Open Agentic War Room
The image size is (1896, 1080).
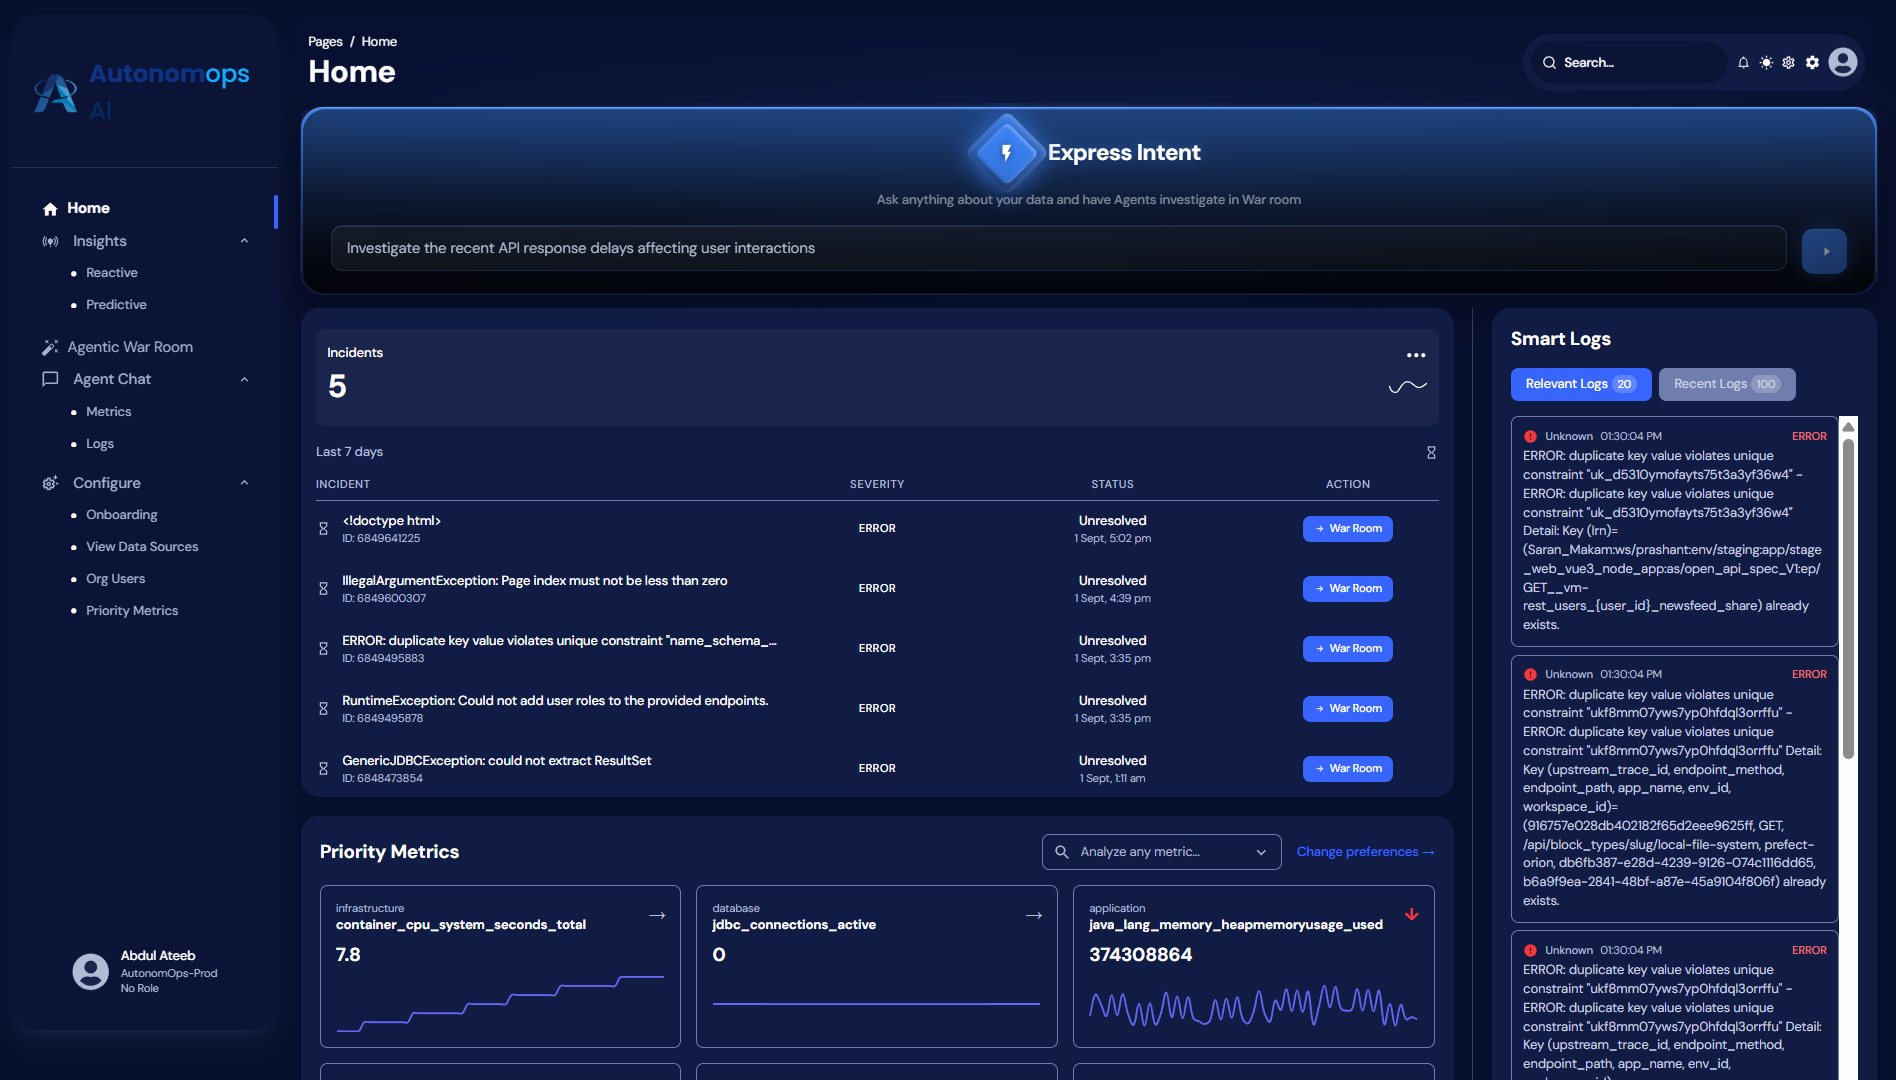click(130, 347)
